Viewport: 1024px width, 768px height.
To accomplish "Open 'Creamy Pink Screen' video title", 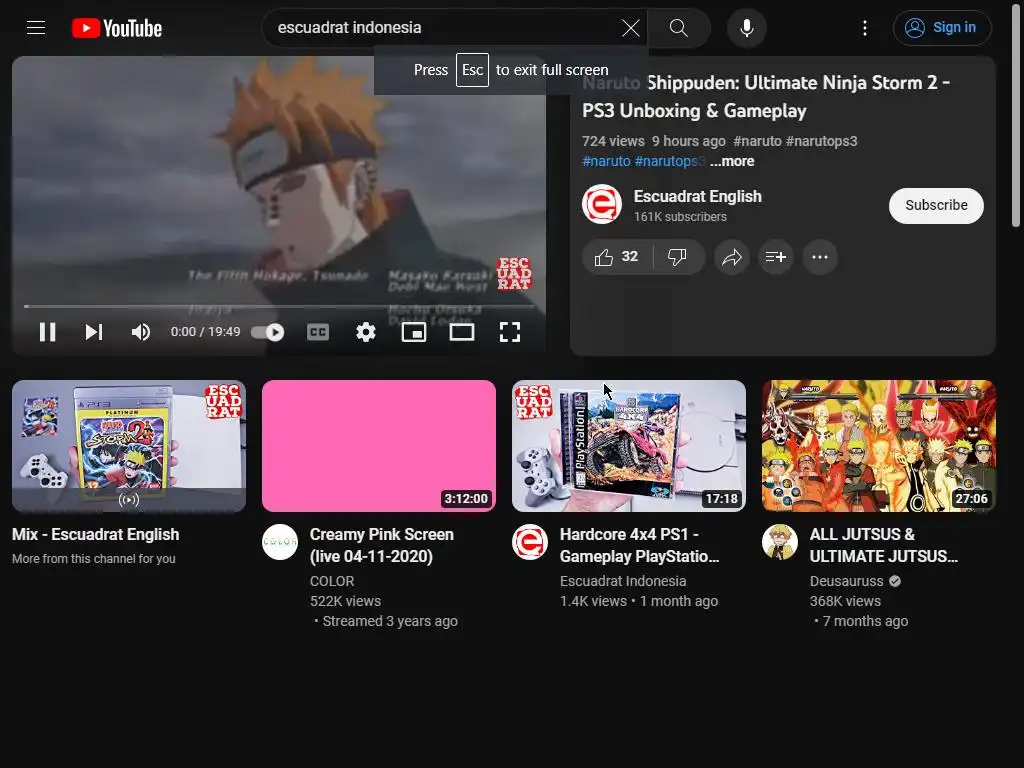I will (381, 545).
